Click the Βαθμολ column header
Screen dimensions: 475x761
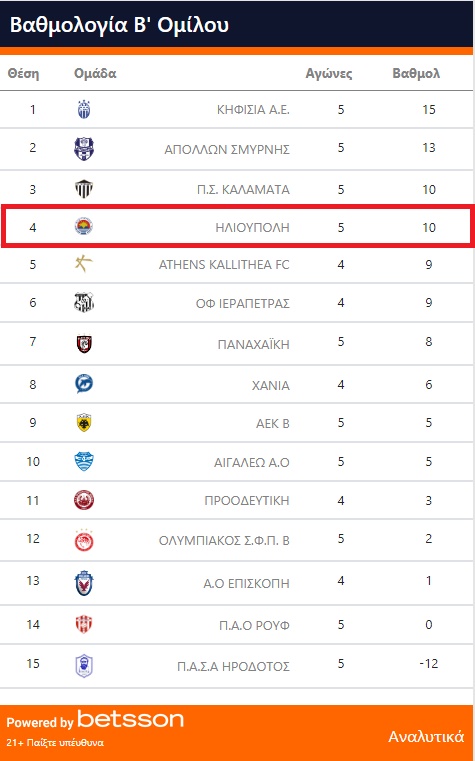pyautogui.click(x=416, y=74)
